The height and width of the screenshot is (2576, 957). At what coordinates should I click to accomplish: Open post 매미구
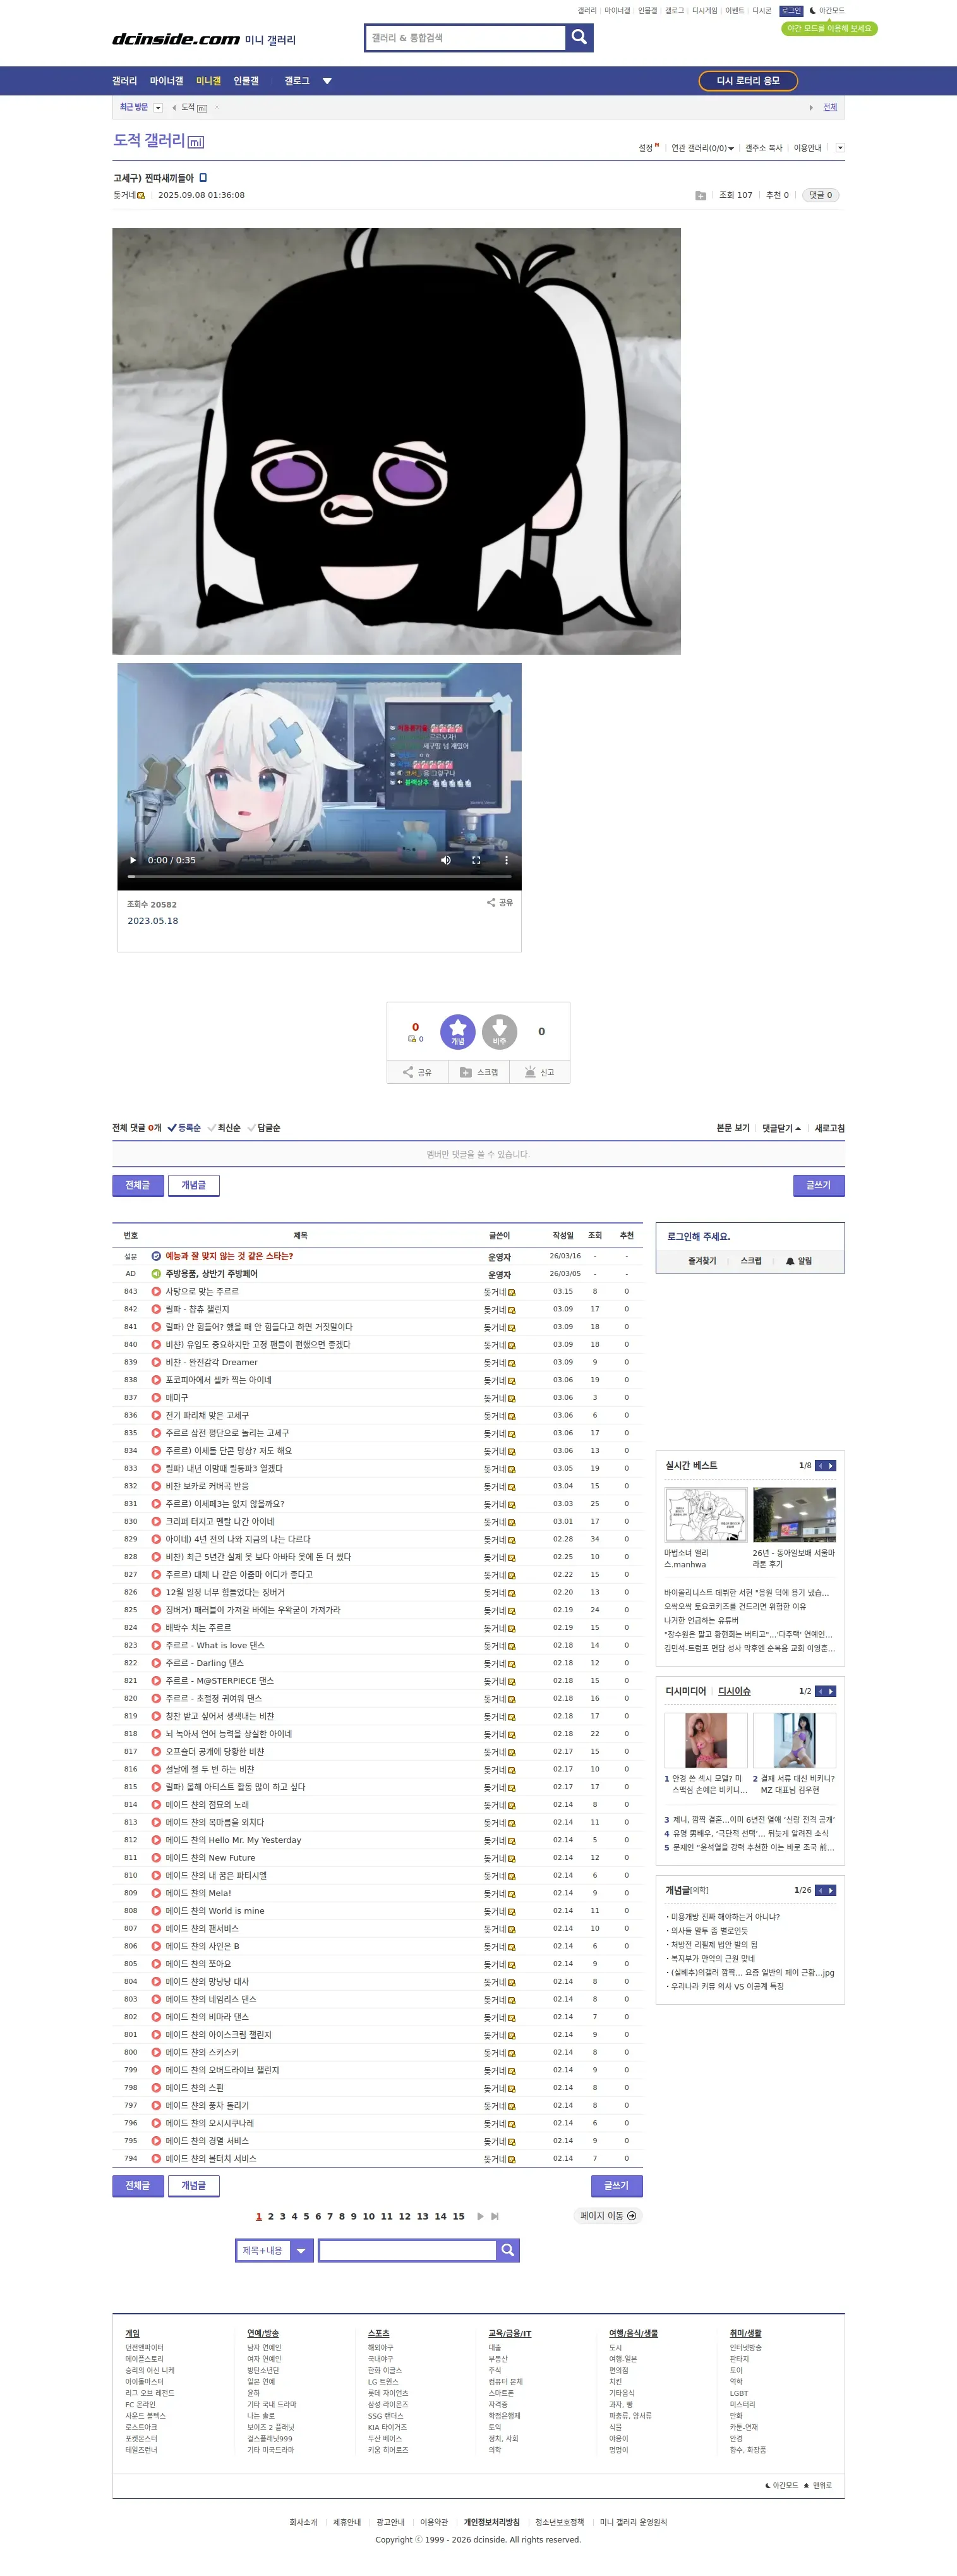[x=177, y=1397]
